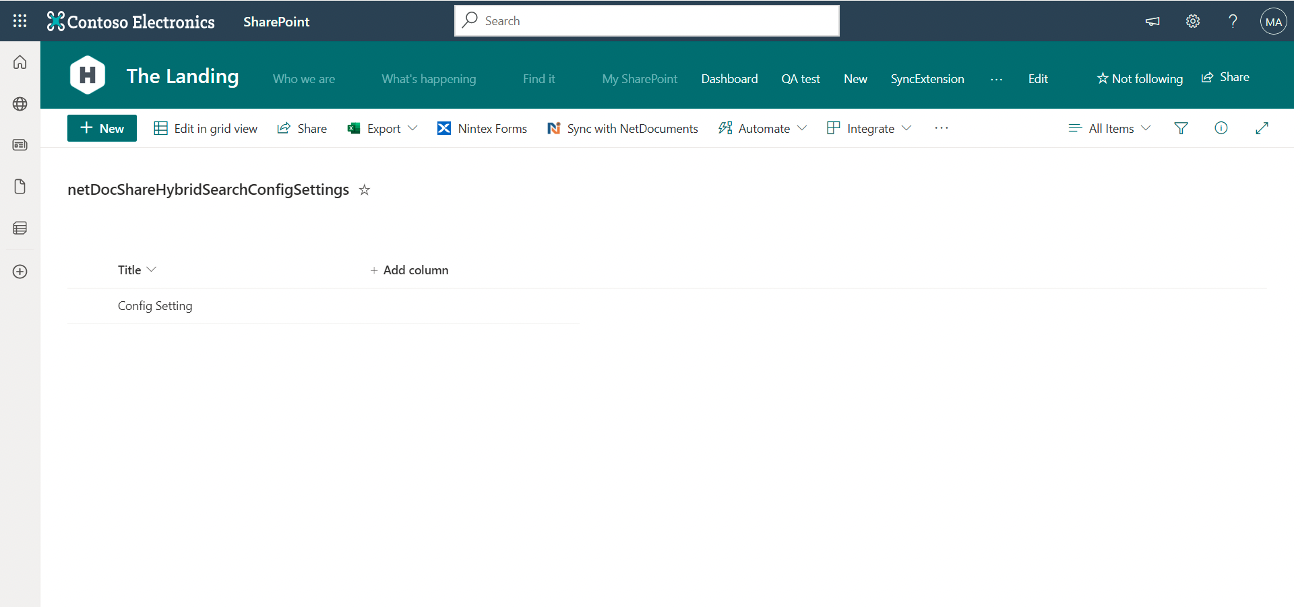
Task: Open the Help question mark icon
Action: (1233, 21)
